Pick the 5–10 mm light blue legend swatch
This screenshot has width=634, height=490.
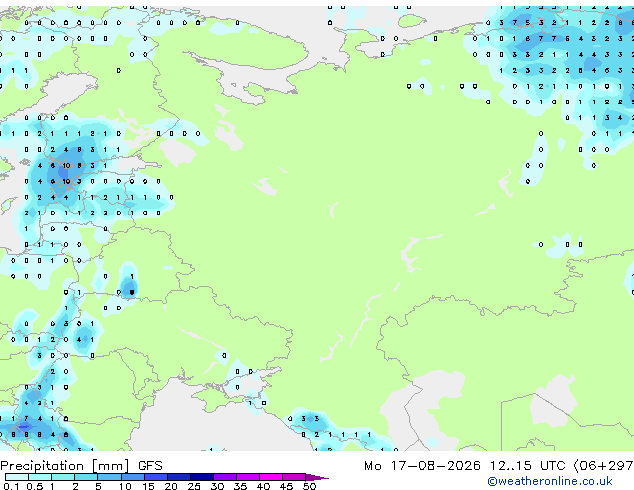click(x=110, y=477)
